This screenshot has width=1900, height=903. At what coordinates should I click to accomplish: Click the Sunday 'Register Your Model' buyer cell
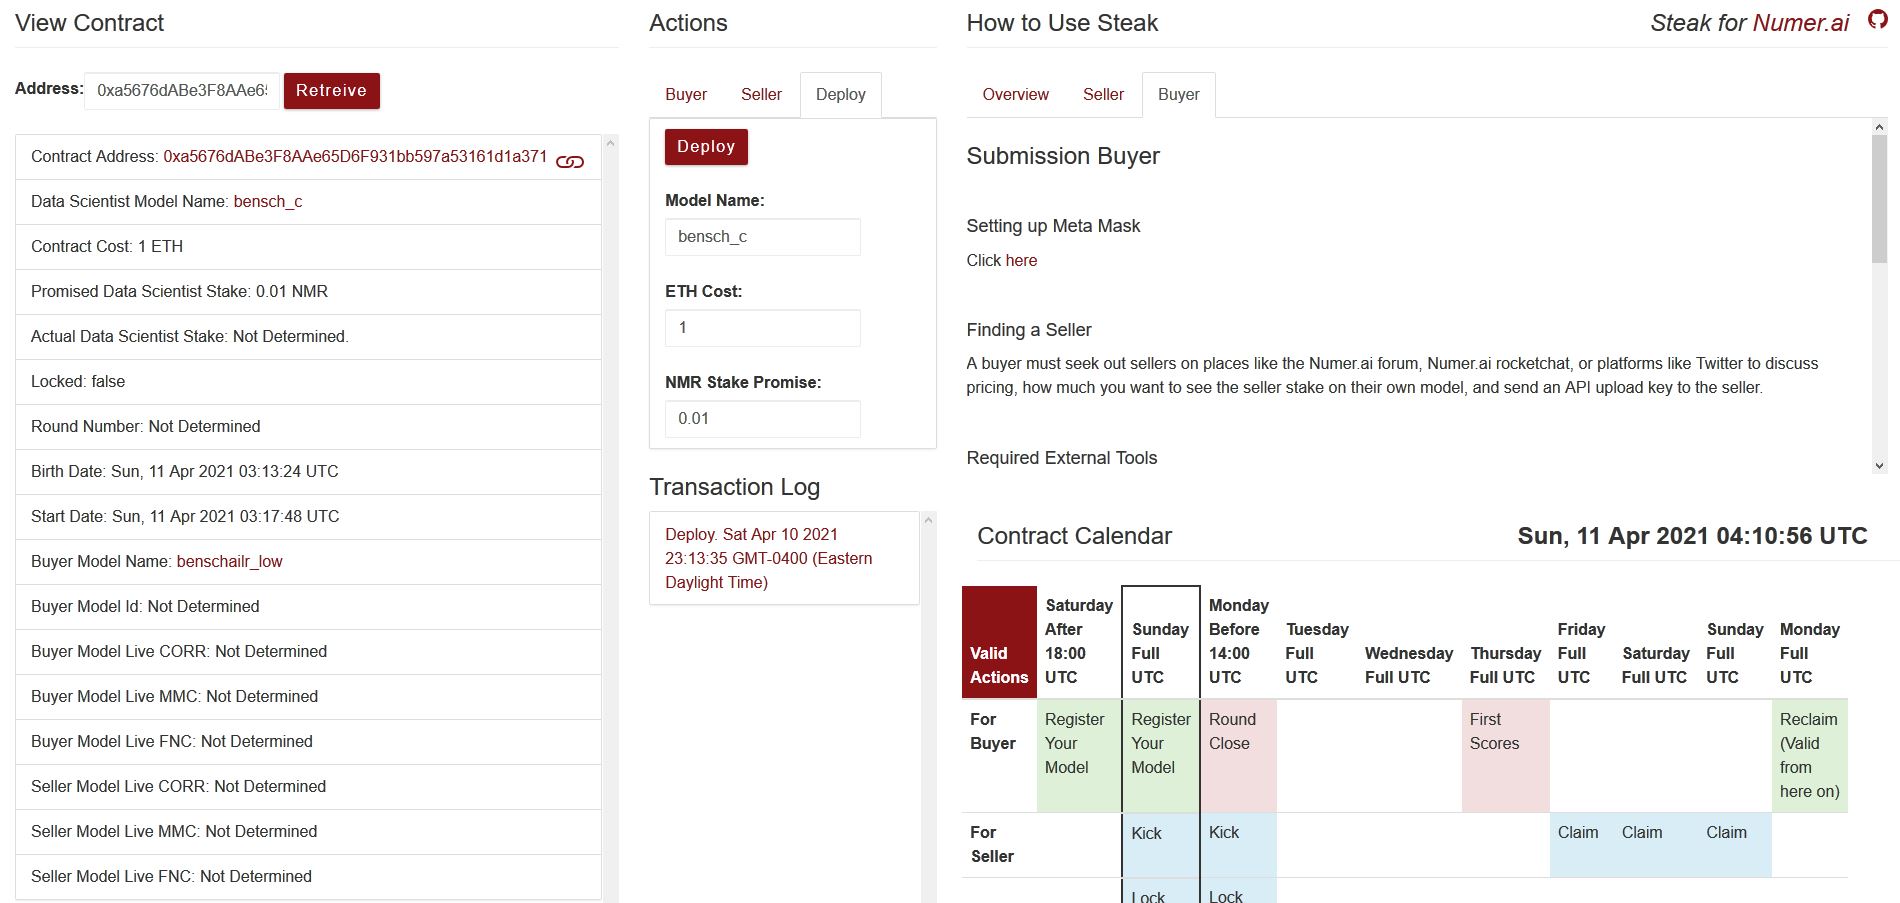click(1161, 755)
